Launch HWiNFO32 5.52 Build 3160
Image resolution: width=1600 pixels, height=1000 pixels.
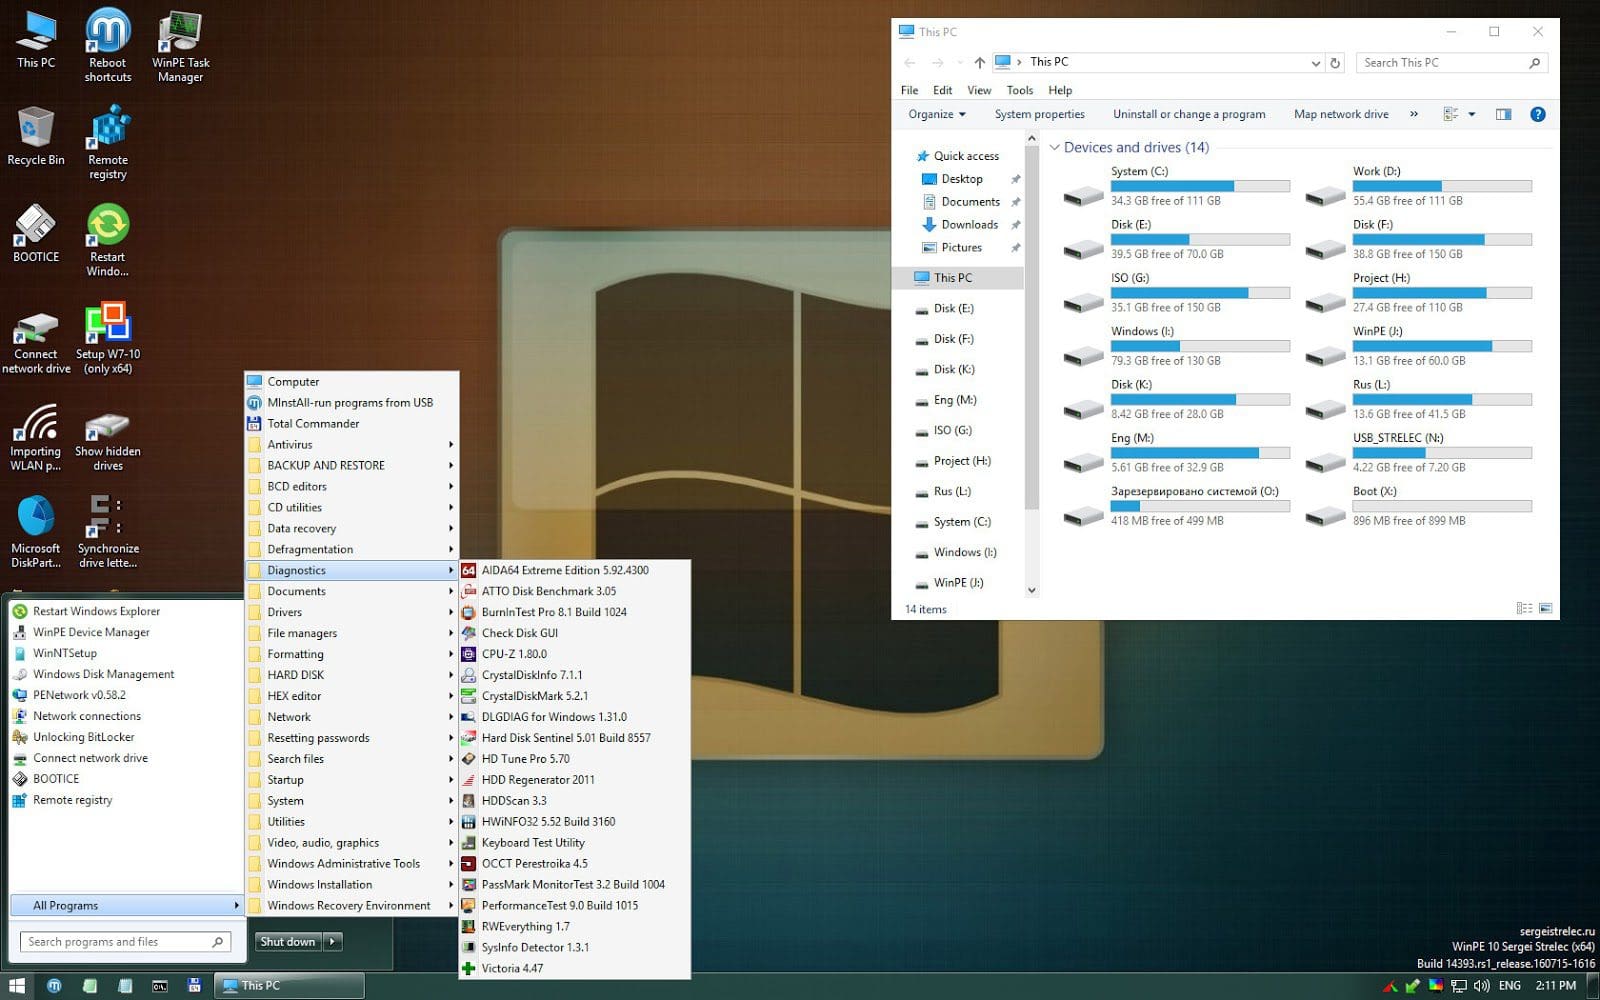click(574, 822)
